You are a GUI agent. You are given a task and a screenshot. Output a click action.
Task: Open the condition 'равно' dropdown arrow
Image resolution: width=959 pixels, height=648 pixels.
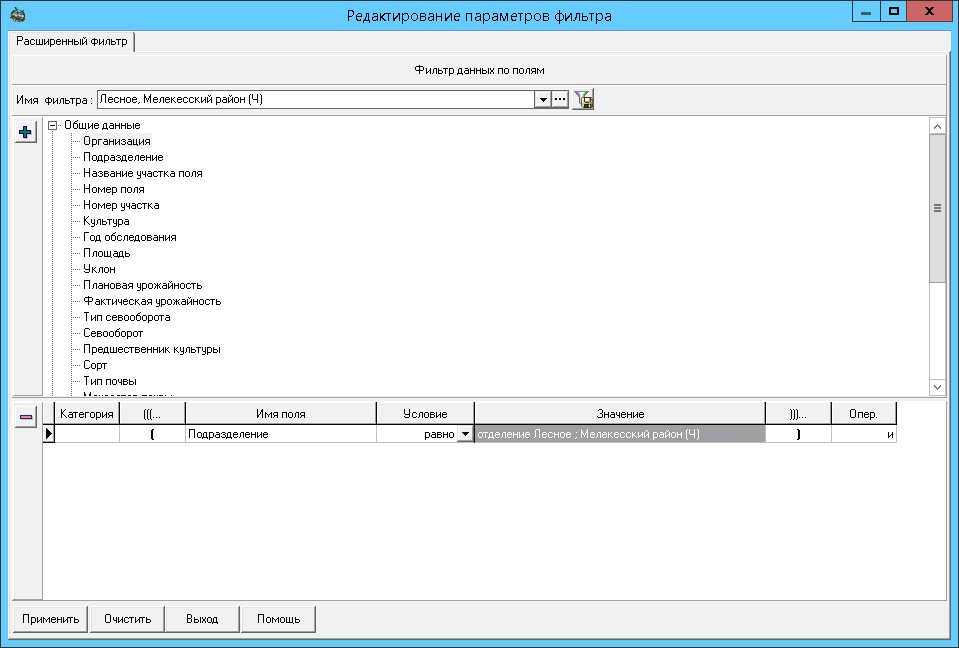464,435
